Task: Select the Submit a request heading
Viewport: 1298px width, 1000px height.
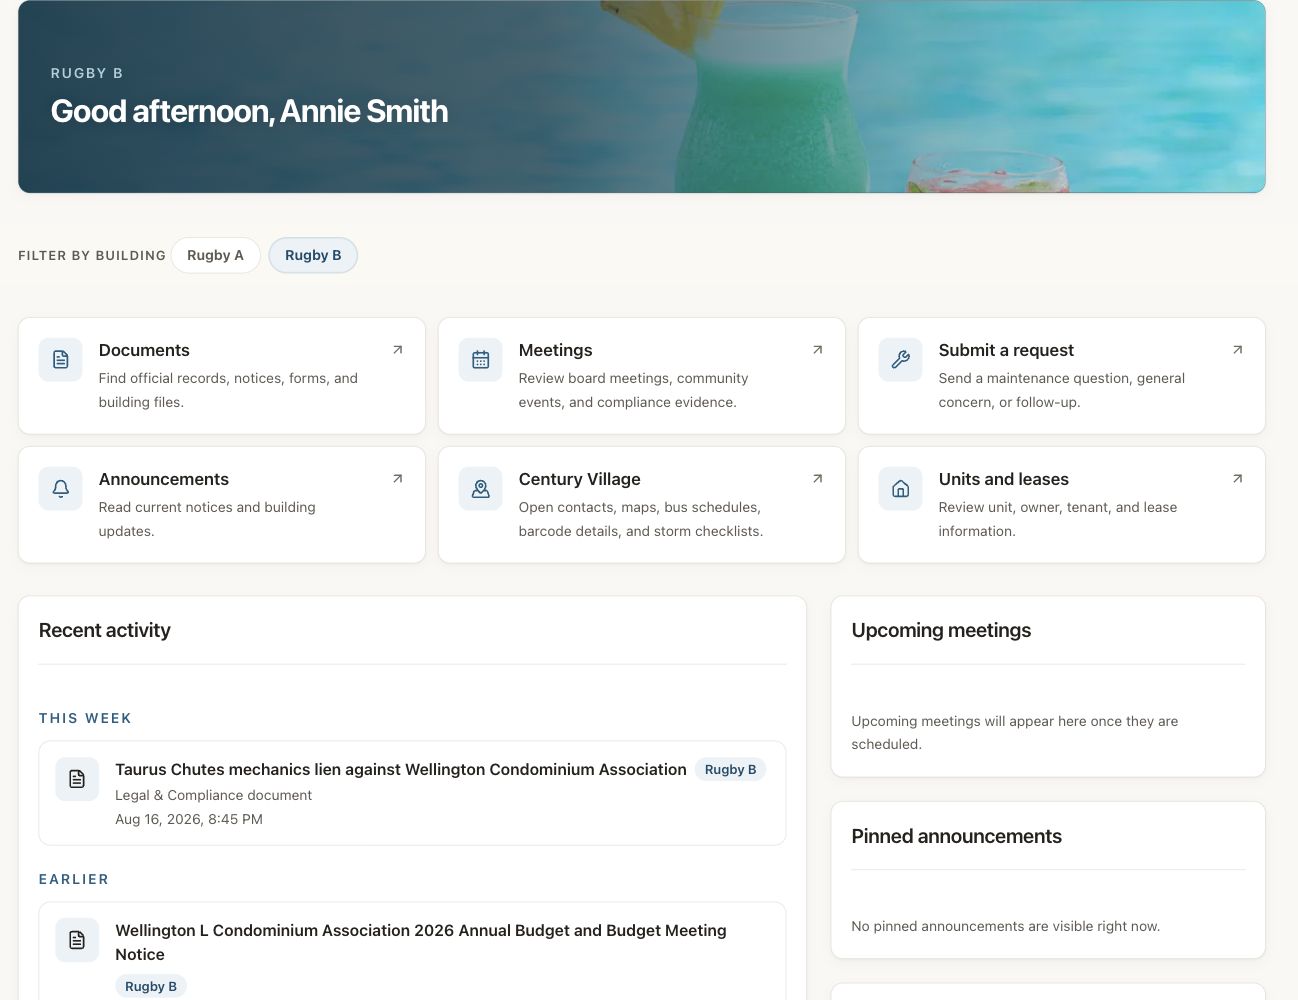Action: (x=1006, y=350)
